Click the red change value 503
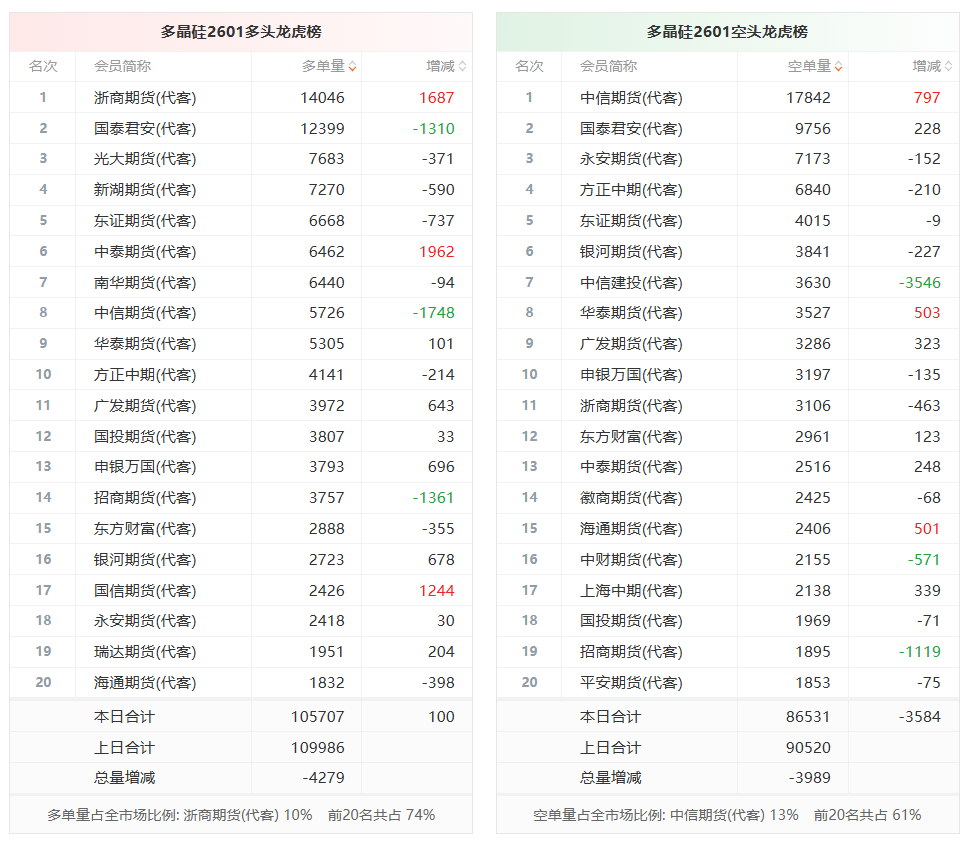 point(927,313)
